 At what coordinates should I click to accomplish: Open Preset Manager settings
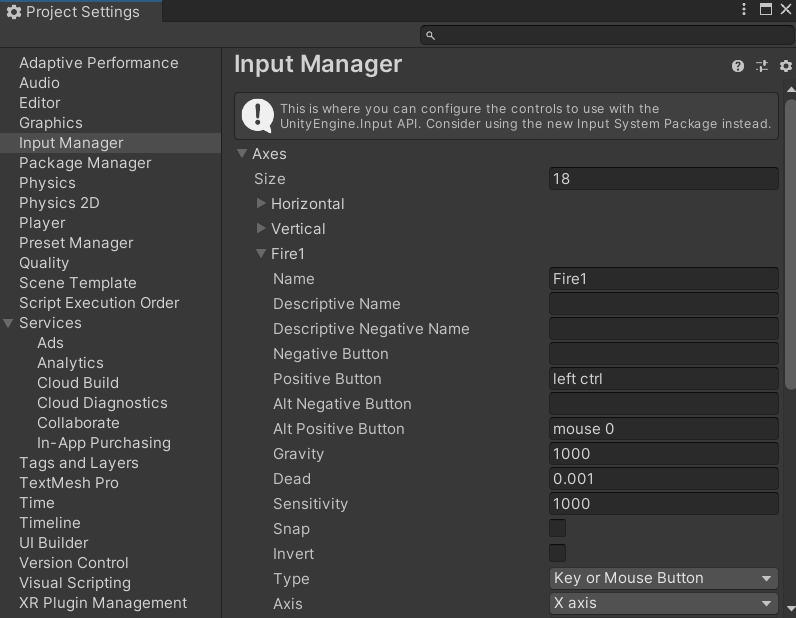click(x=76, y=243)
